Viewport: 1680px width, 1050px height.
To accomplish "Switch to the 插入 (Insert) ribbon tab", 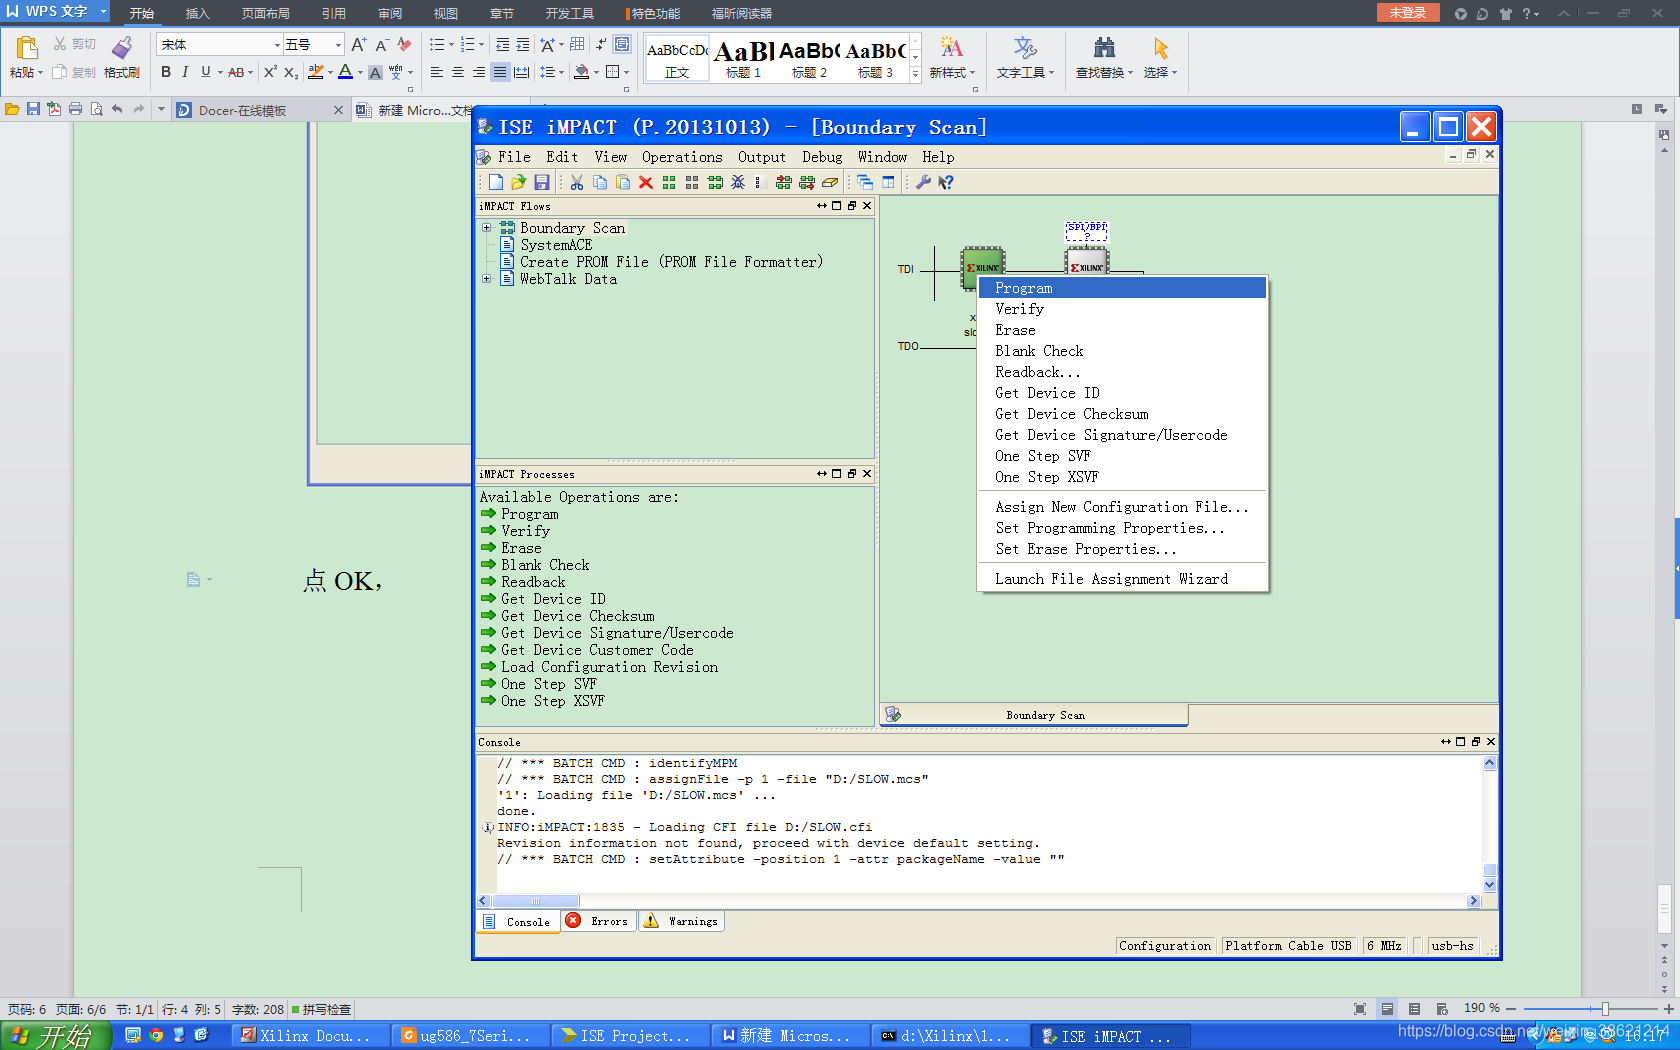I will [x=197, y=13].
